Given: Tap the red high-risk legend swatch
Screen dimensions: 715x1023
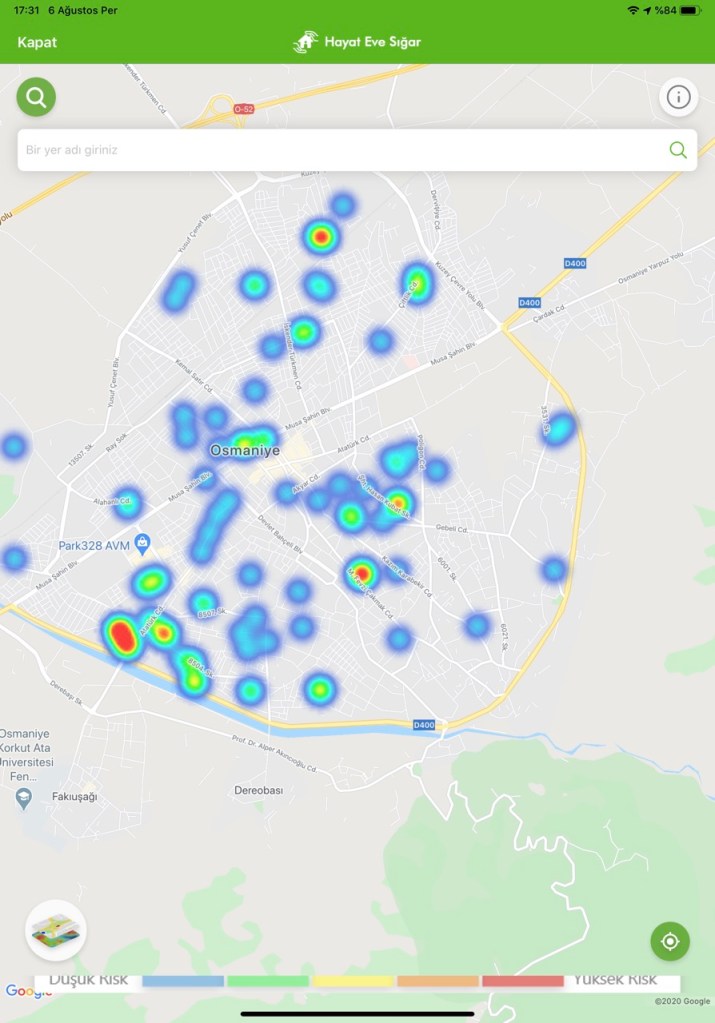Looking at the screenshot, I should click(x=523, y=981).
